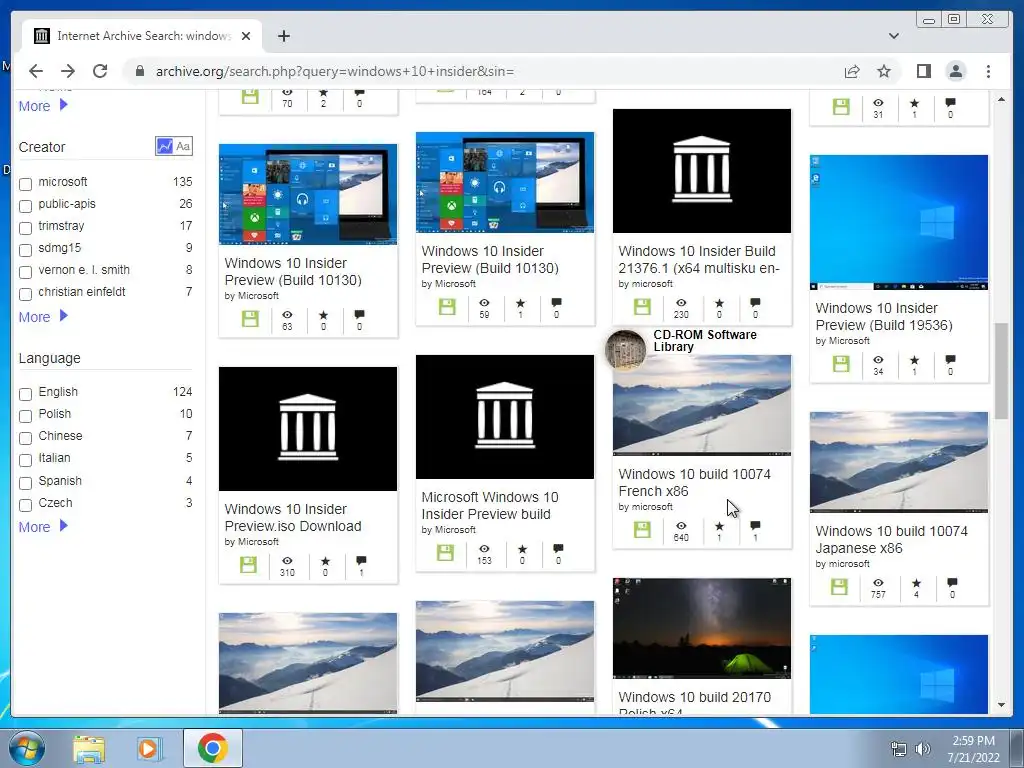Switch Creator filter to graph view
This screenshot has height=768, width=1024.
tap(165, 146)
